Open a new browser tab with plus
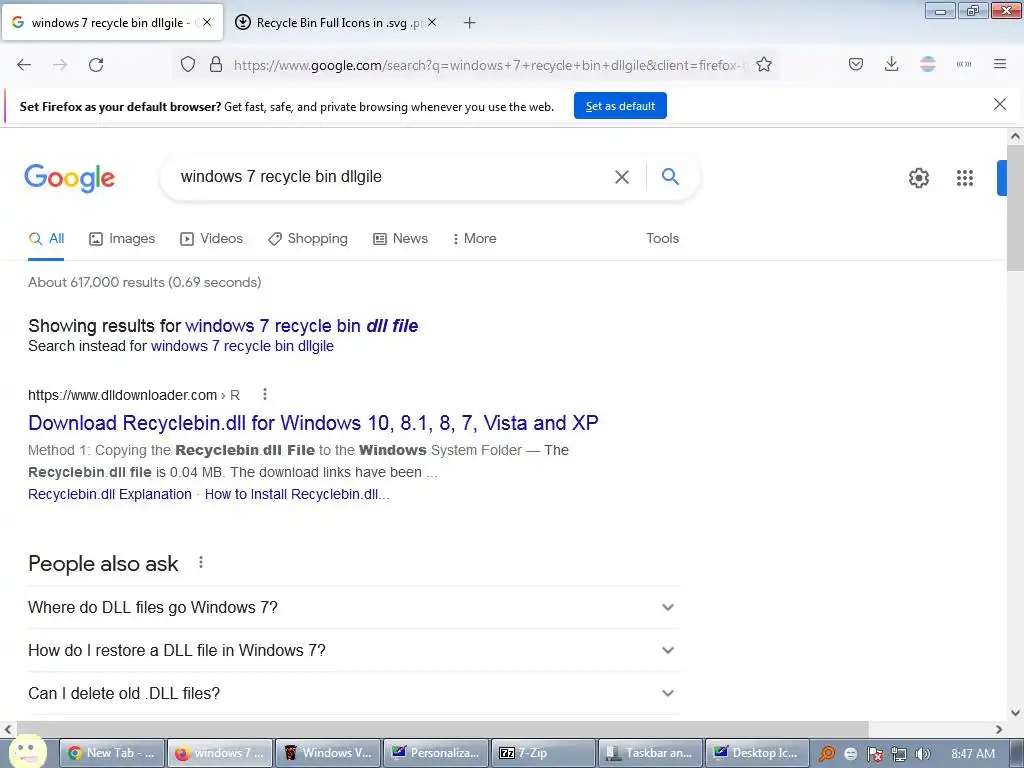This screenshot has height=768, width=1024. tap(470, 23)
